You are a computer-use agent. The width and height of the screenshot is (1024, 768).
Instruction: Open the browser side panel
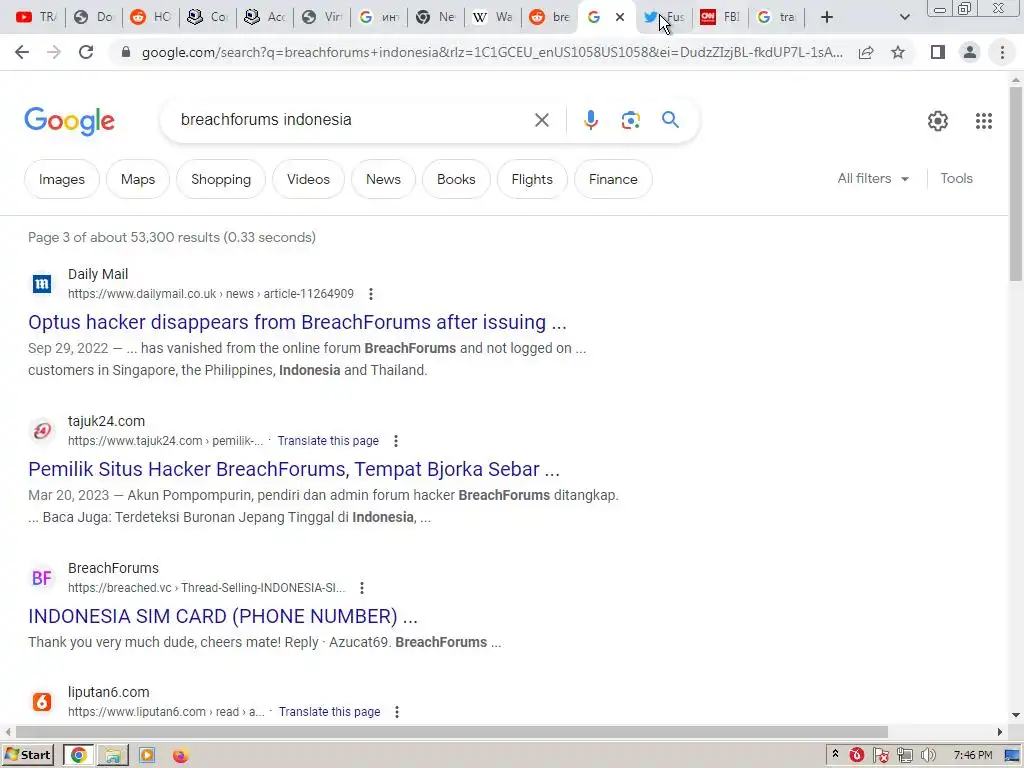click(x=938, y=52)
